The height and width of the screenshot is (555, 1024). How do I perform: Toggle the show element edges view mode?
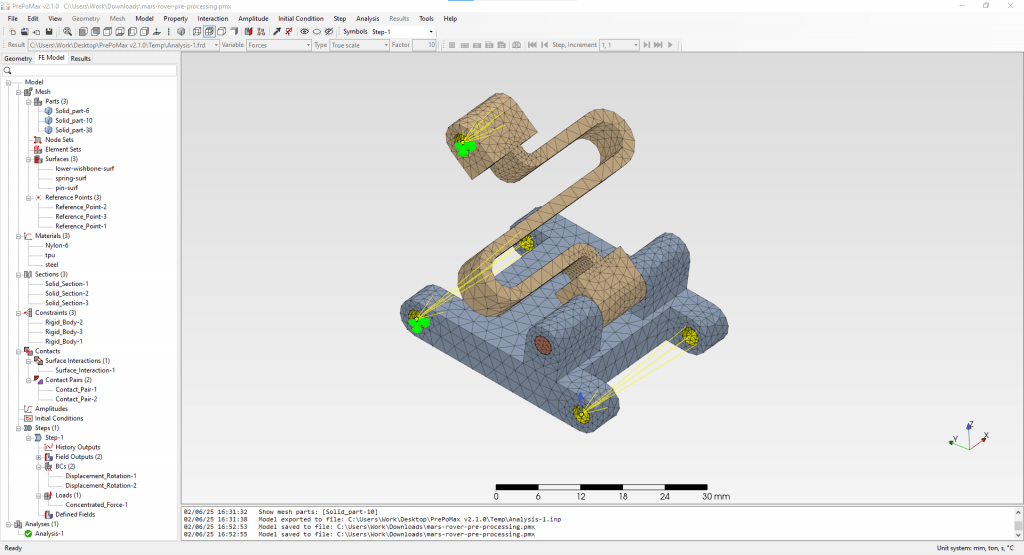click(x=209, y=31)
